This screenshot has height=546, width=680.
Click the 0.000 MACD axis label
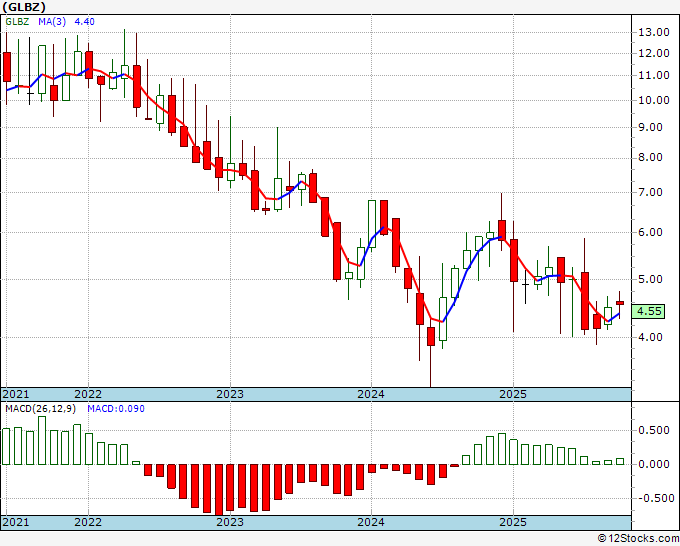654,464
